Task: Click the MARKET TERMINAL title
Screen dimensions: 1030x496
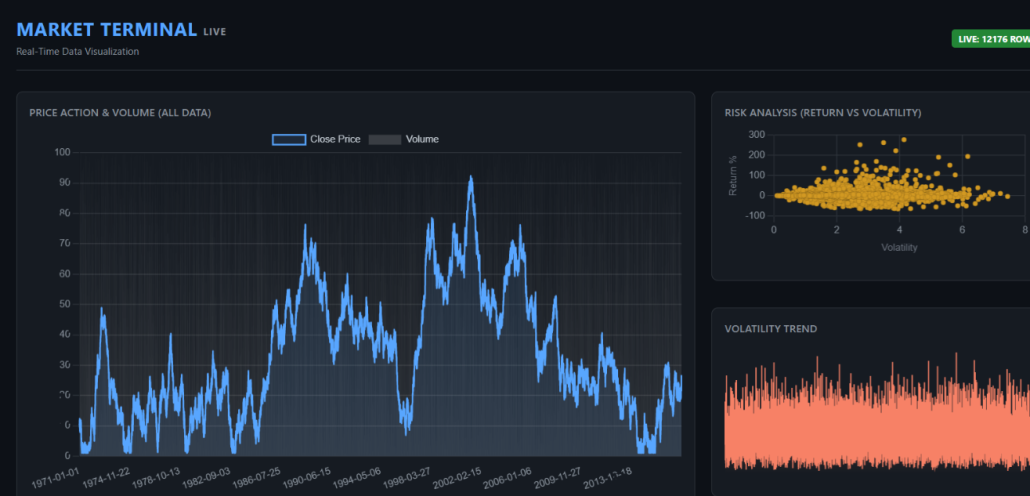Action: click(107, 29)
